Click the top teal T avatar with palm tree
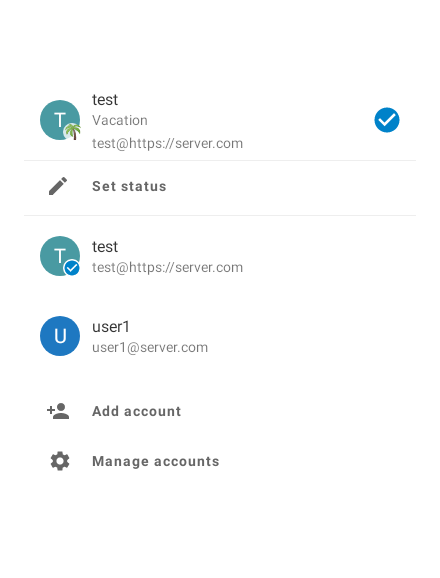Screen dimensions: 440x578 click(x=60, y=120)
